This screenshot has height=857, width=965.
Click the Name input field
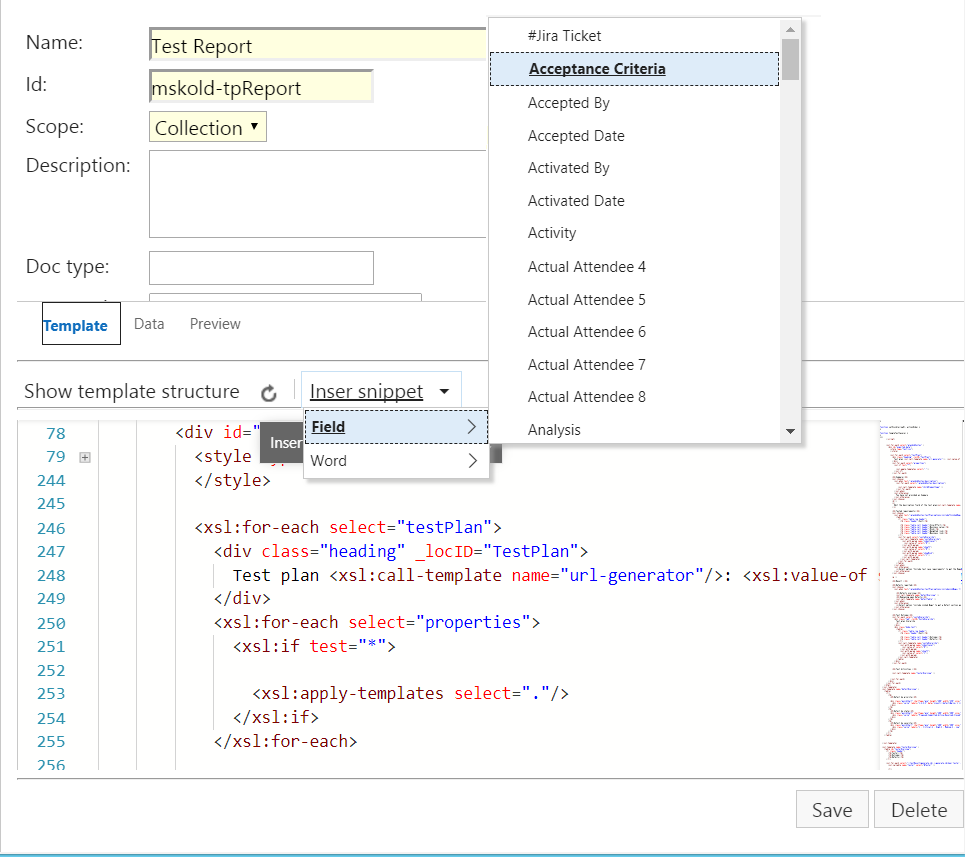point(316,46)
